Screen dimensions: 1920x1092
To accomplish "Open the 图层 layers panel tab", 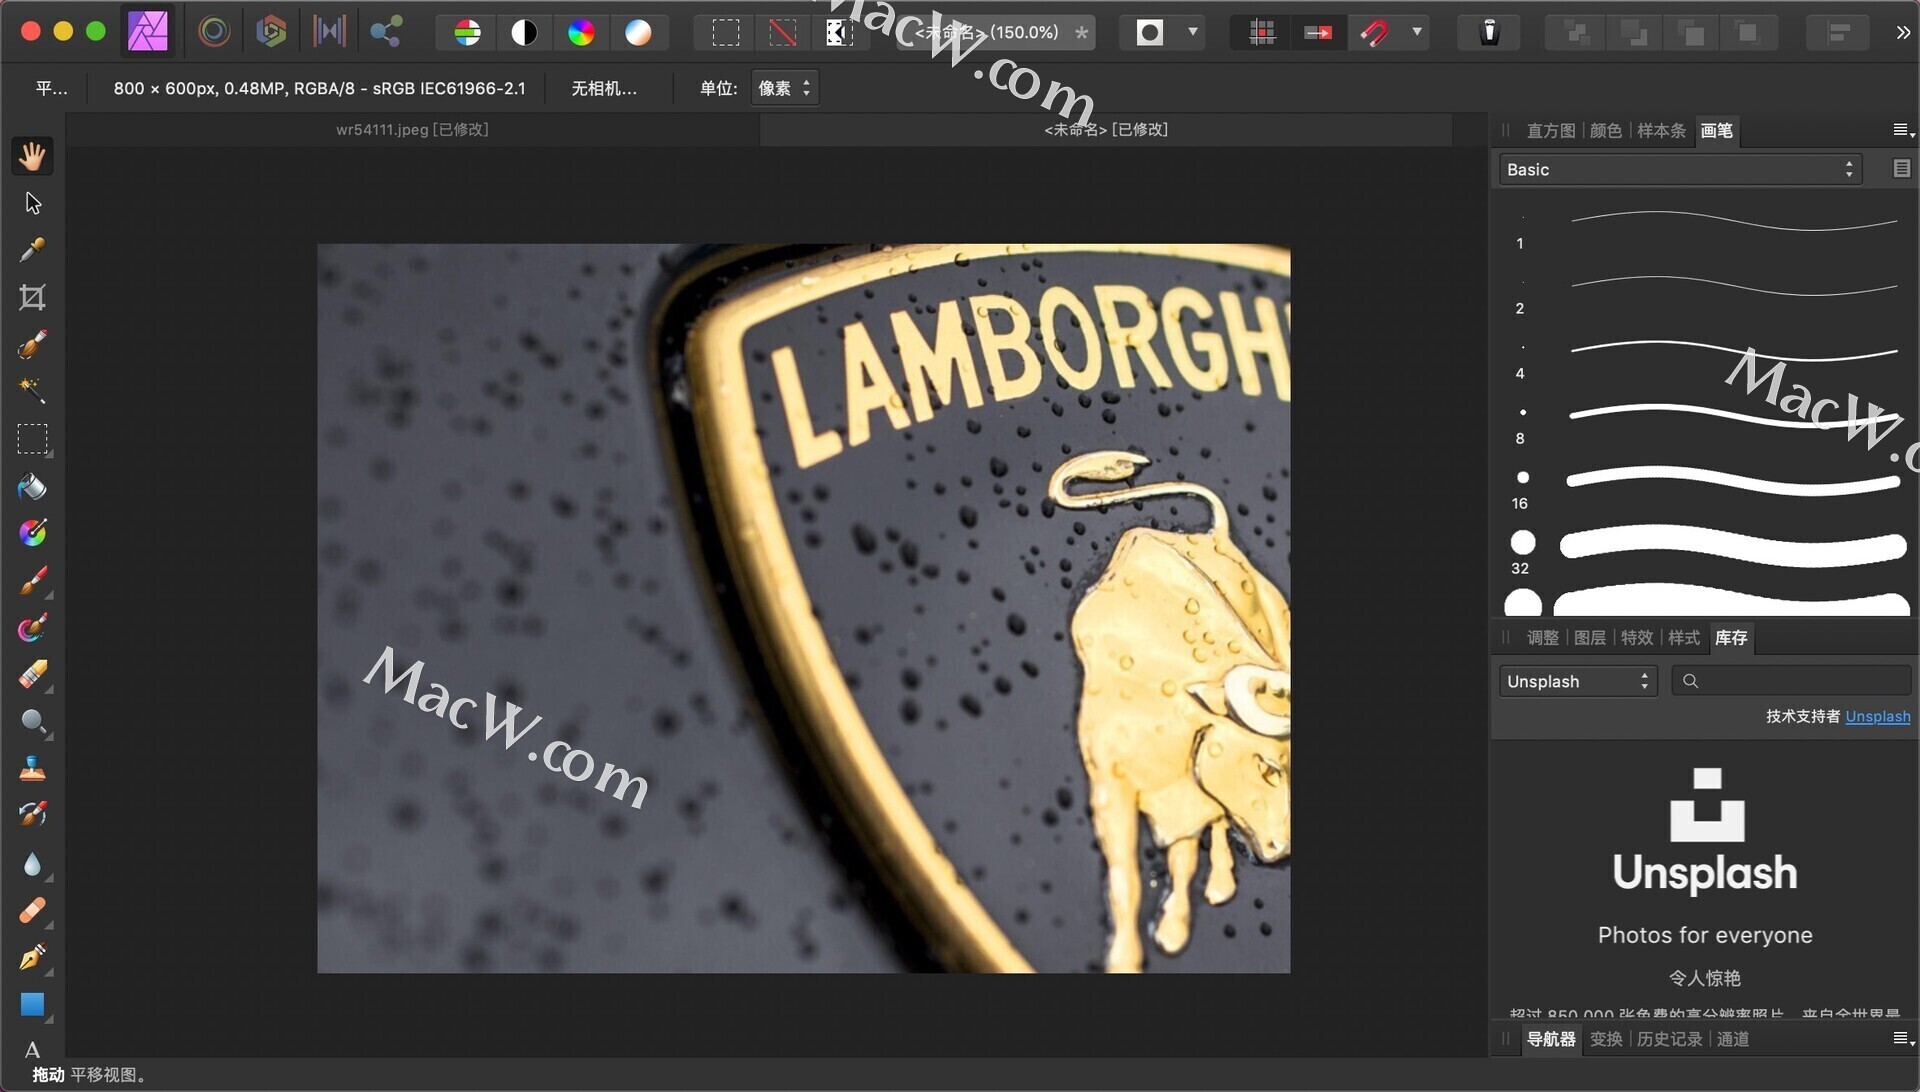I will coord(1589,637).
